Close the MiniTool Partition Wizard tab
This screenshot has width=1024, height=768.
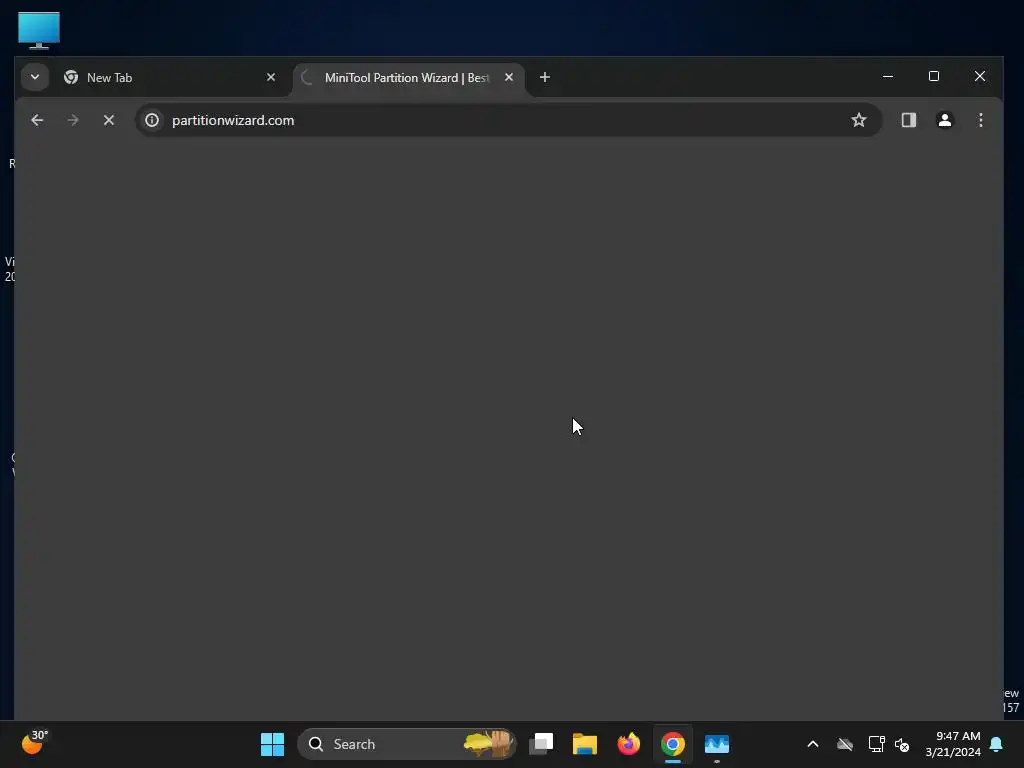(x=509, y=77)
